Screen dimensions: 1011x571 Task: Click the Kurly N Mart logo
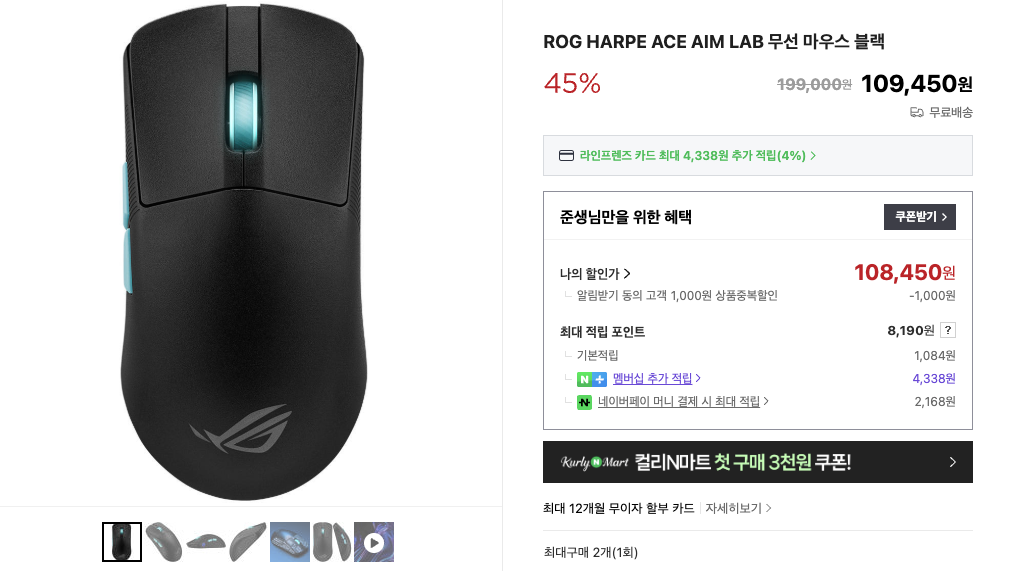594,462
